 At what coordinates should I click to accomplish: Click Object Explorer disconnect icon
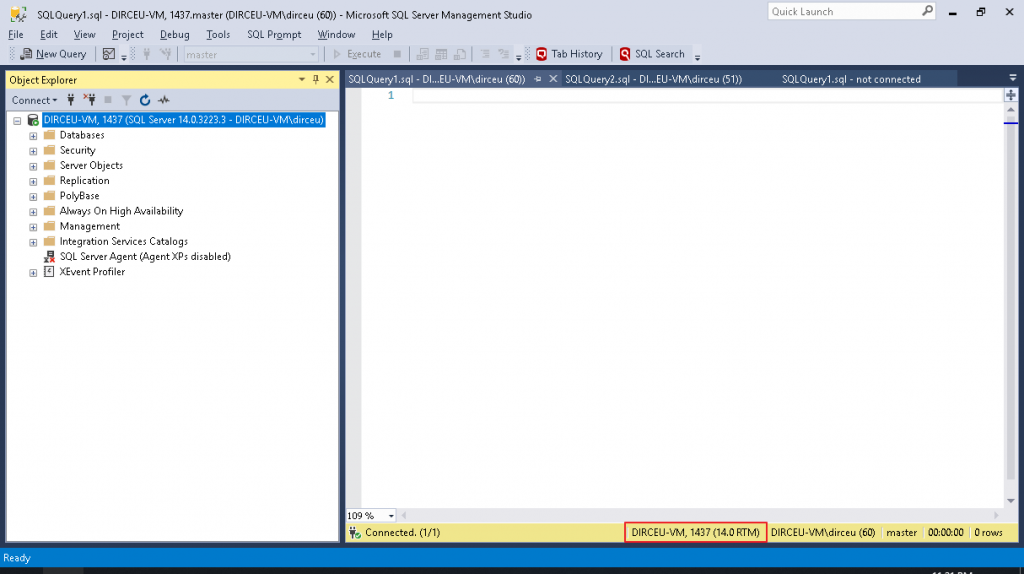tap(89, 100)
